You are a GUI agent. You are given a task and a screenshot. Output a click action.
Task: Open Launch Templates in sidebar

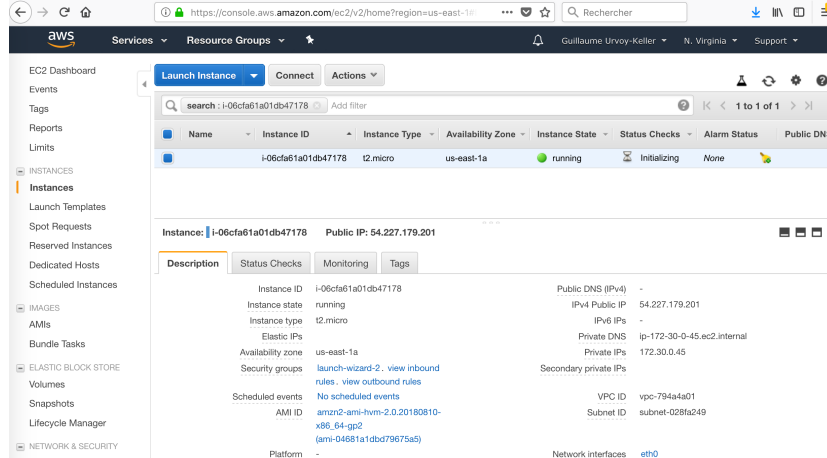[x=67, y=207]
